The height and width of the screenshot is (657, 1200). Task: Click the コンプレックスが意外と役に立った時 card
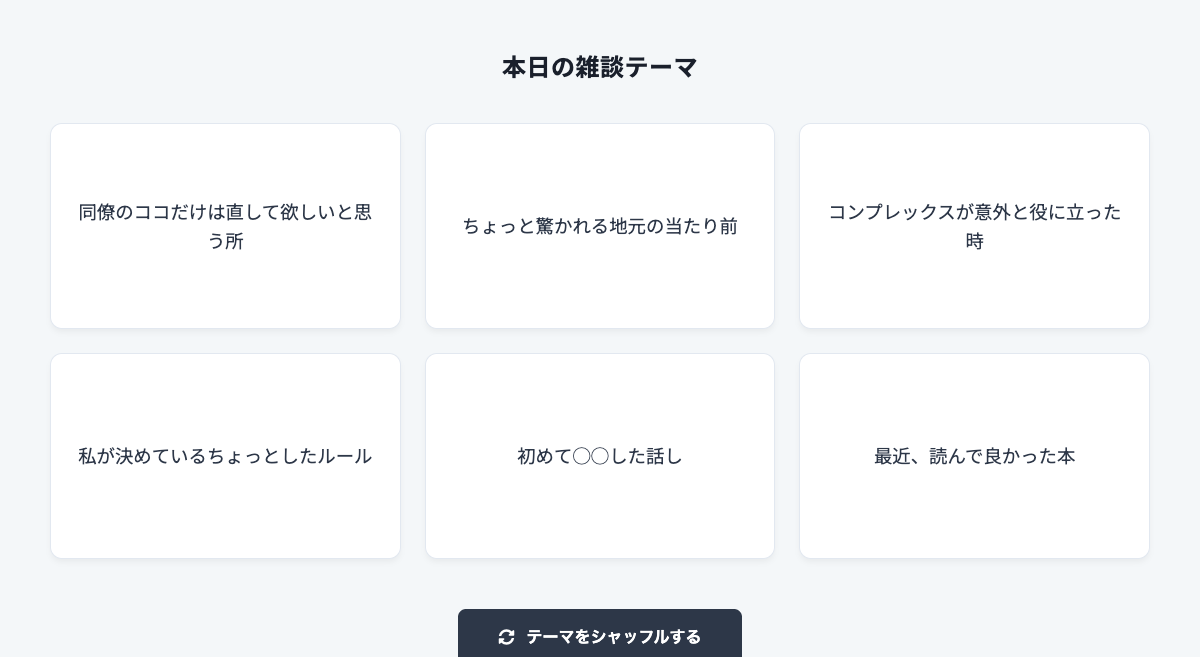click(974, 226)
